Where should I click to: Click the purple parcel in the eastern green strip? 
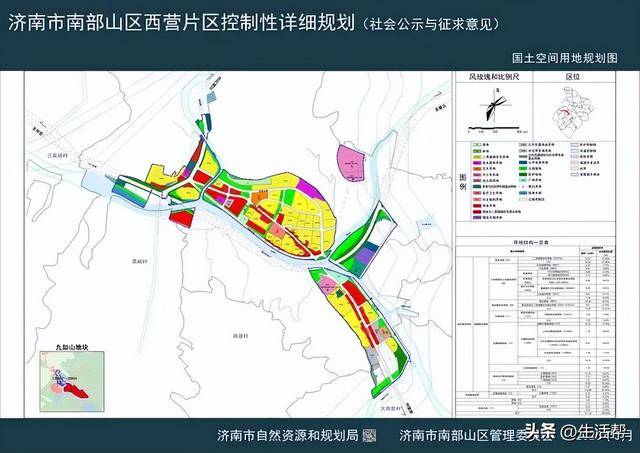tap(364, 257)
